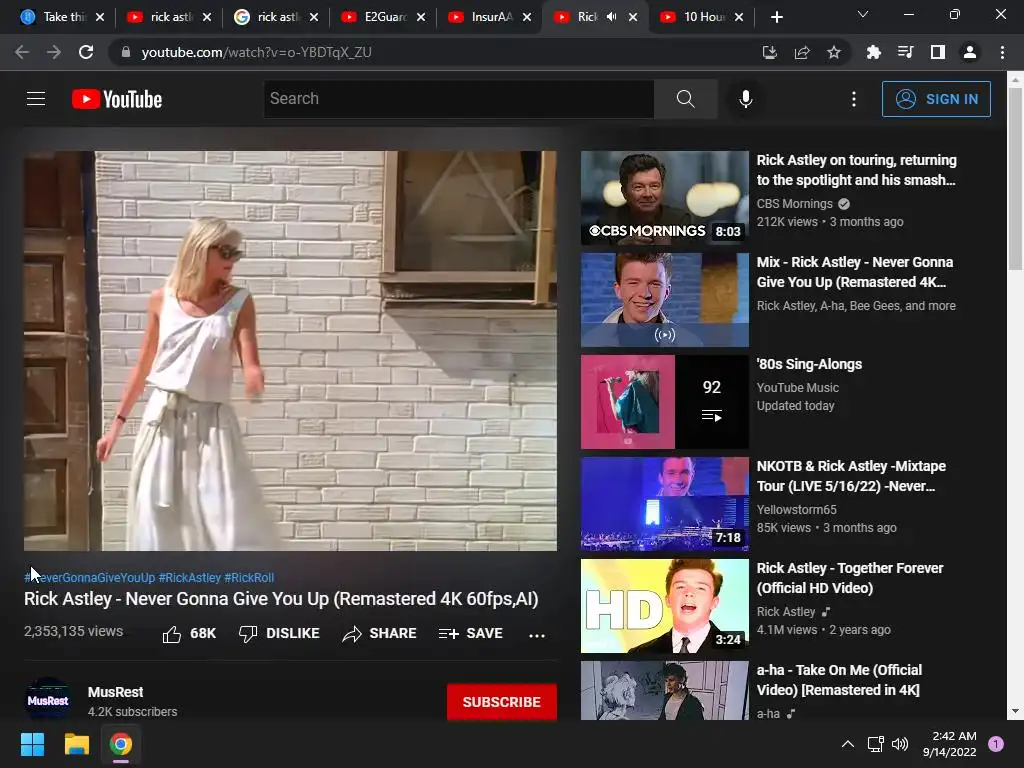Open Chrome profile icon
The height and width of the screenshot is (768, 1024).
pyautogui.click(x=970, y=52)
